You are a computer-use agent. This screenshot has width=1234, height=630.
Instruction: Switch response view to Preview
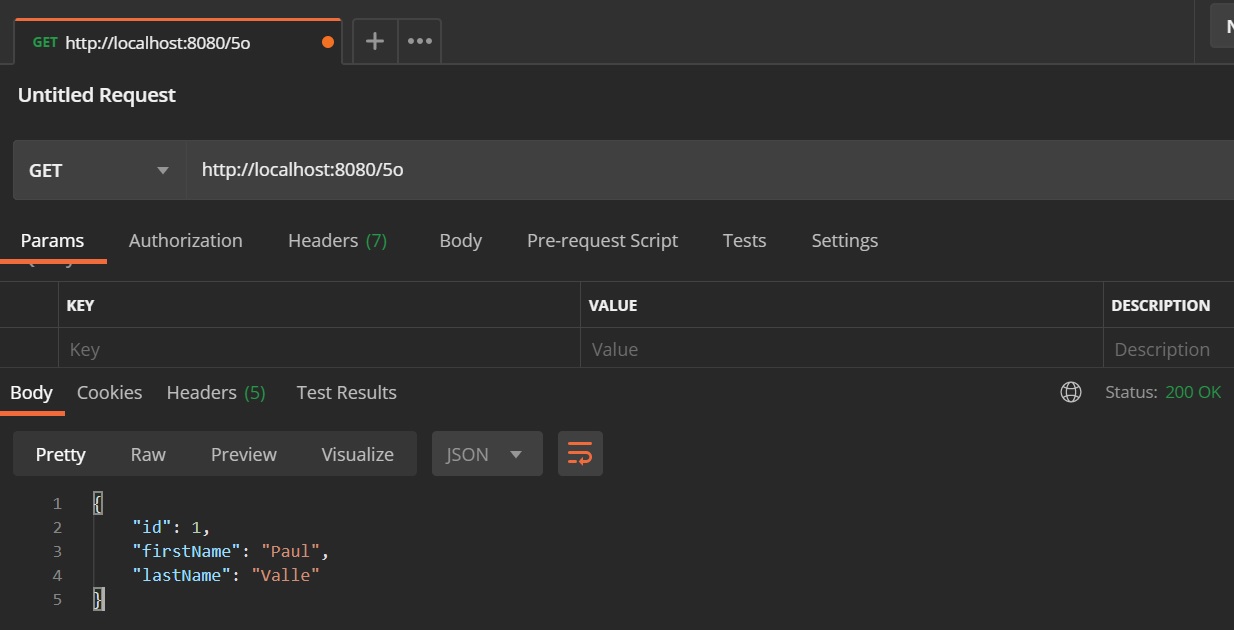point(243,454)
